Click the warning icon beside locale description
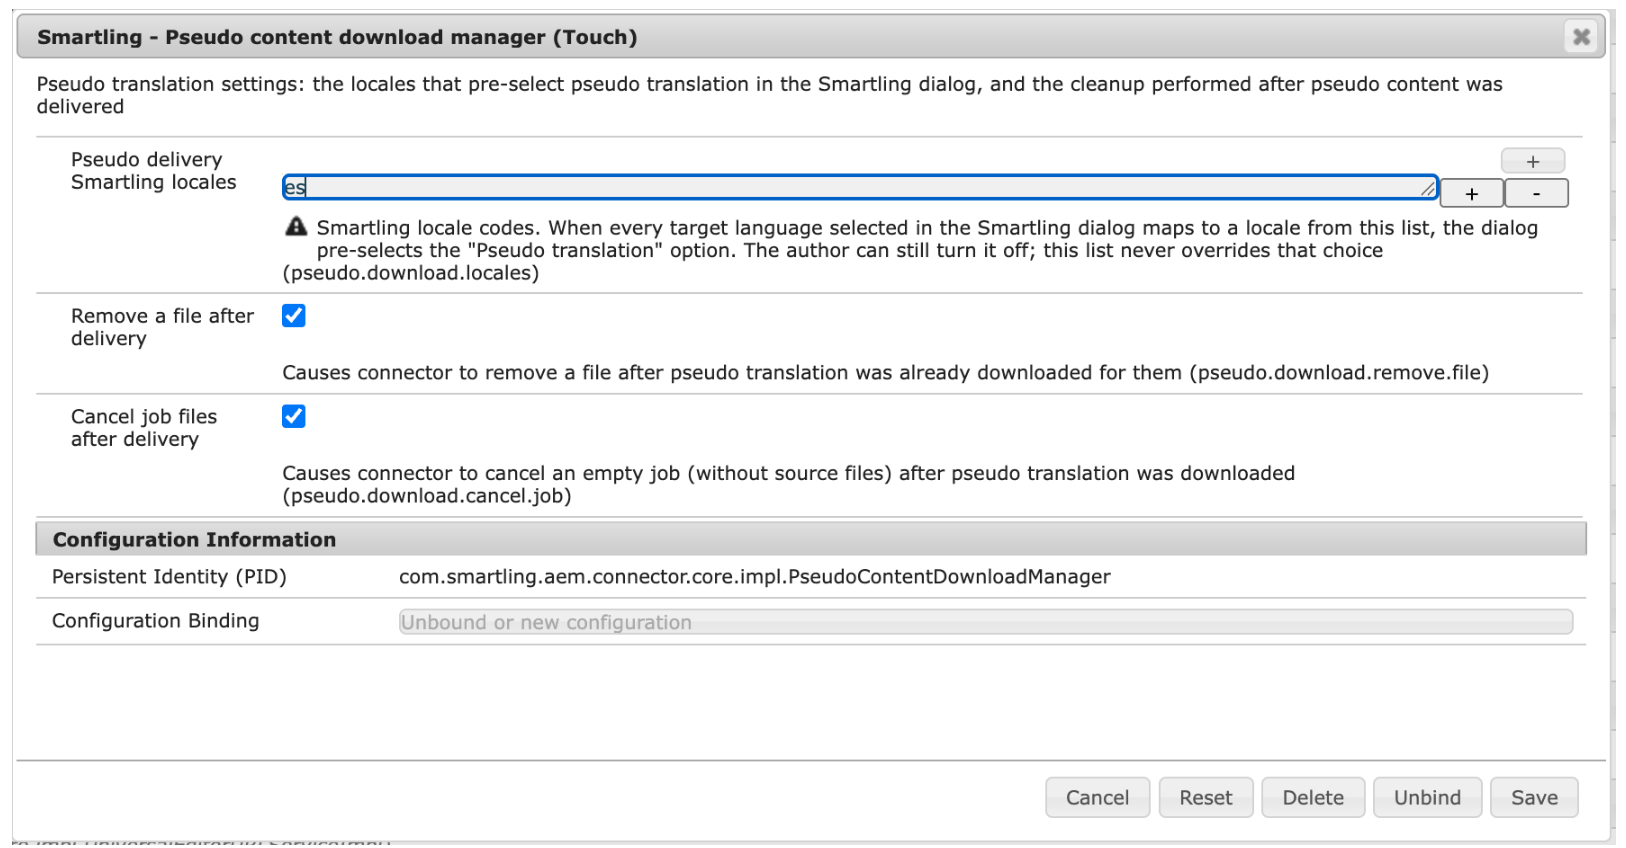Viewport: 1626px width, 848px height. coord(296,227)
